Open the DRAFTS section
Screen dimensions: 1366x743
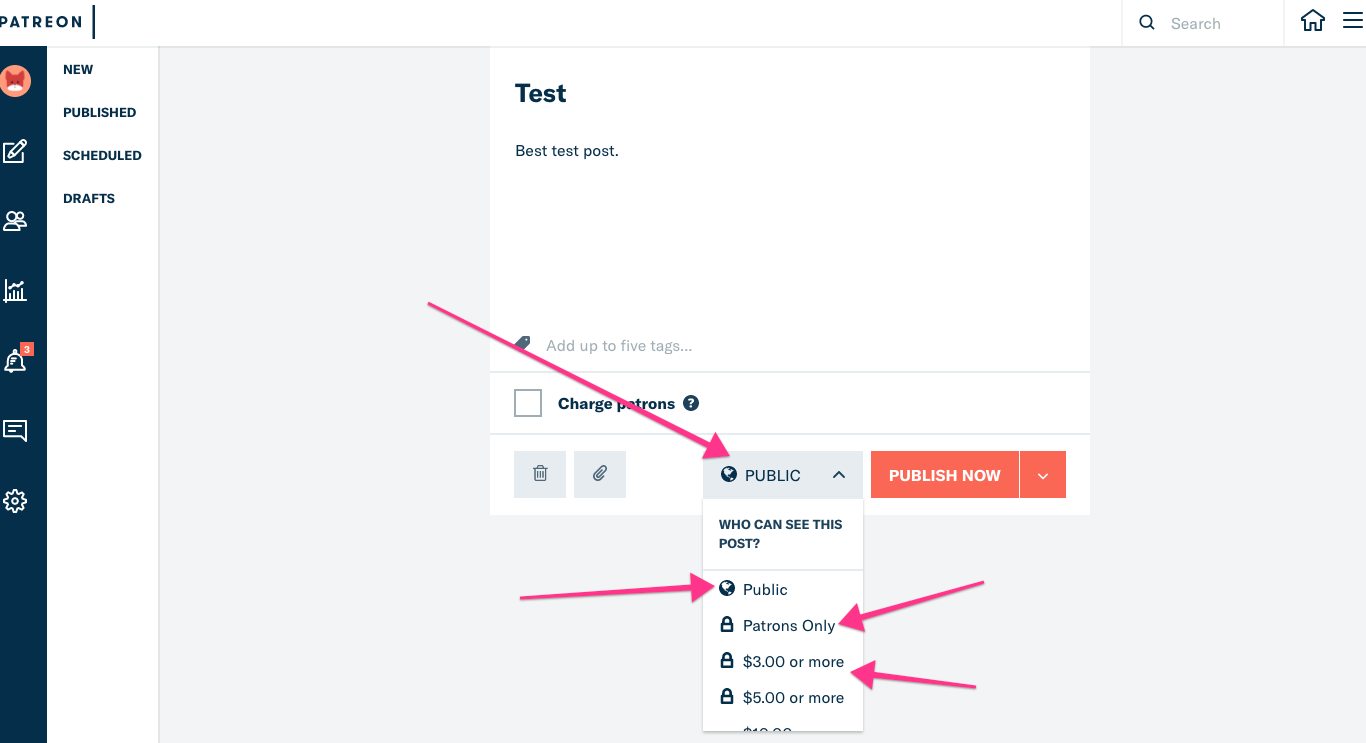pos(89,198)
